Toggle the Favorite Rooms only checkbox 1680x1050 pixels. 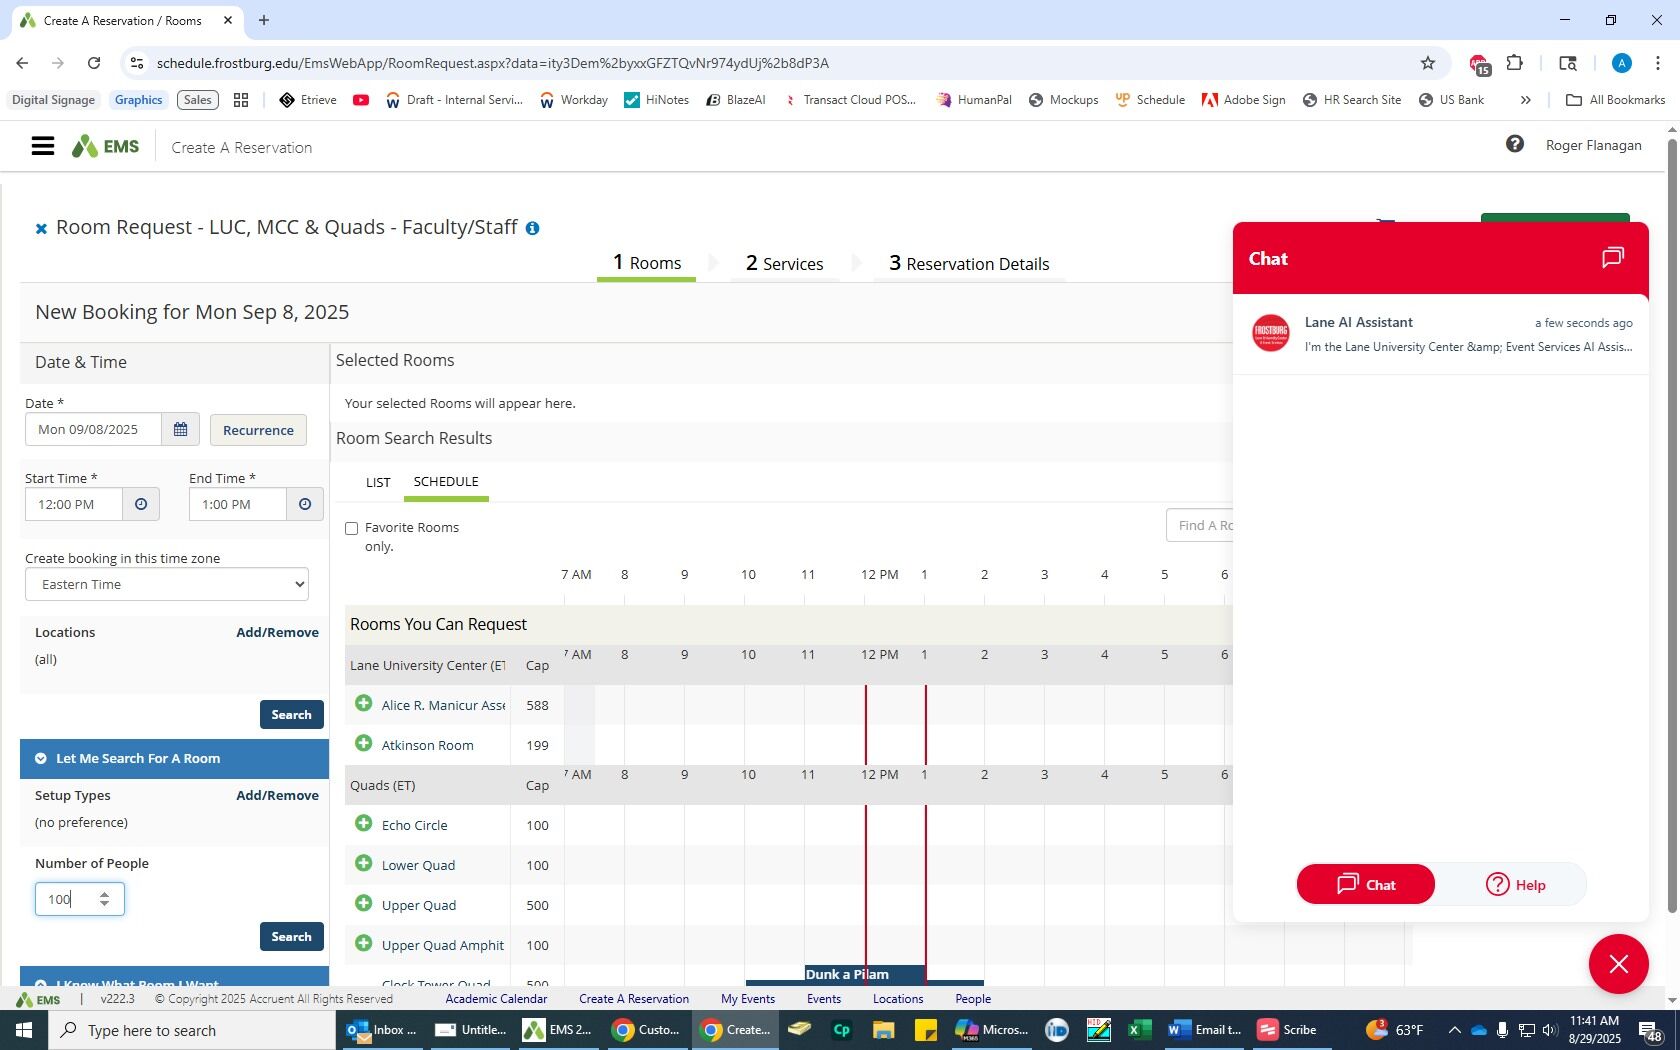tap(352, 528)
